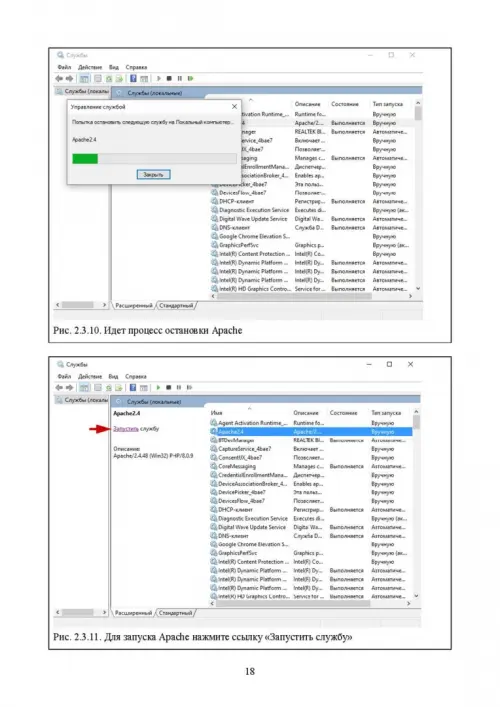Image resolution: width=500 pixels, height=707 pixels.
Task: Sort by the Тип запуска column header in Fig. 2.3.11
Action: click(386, 413)
